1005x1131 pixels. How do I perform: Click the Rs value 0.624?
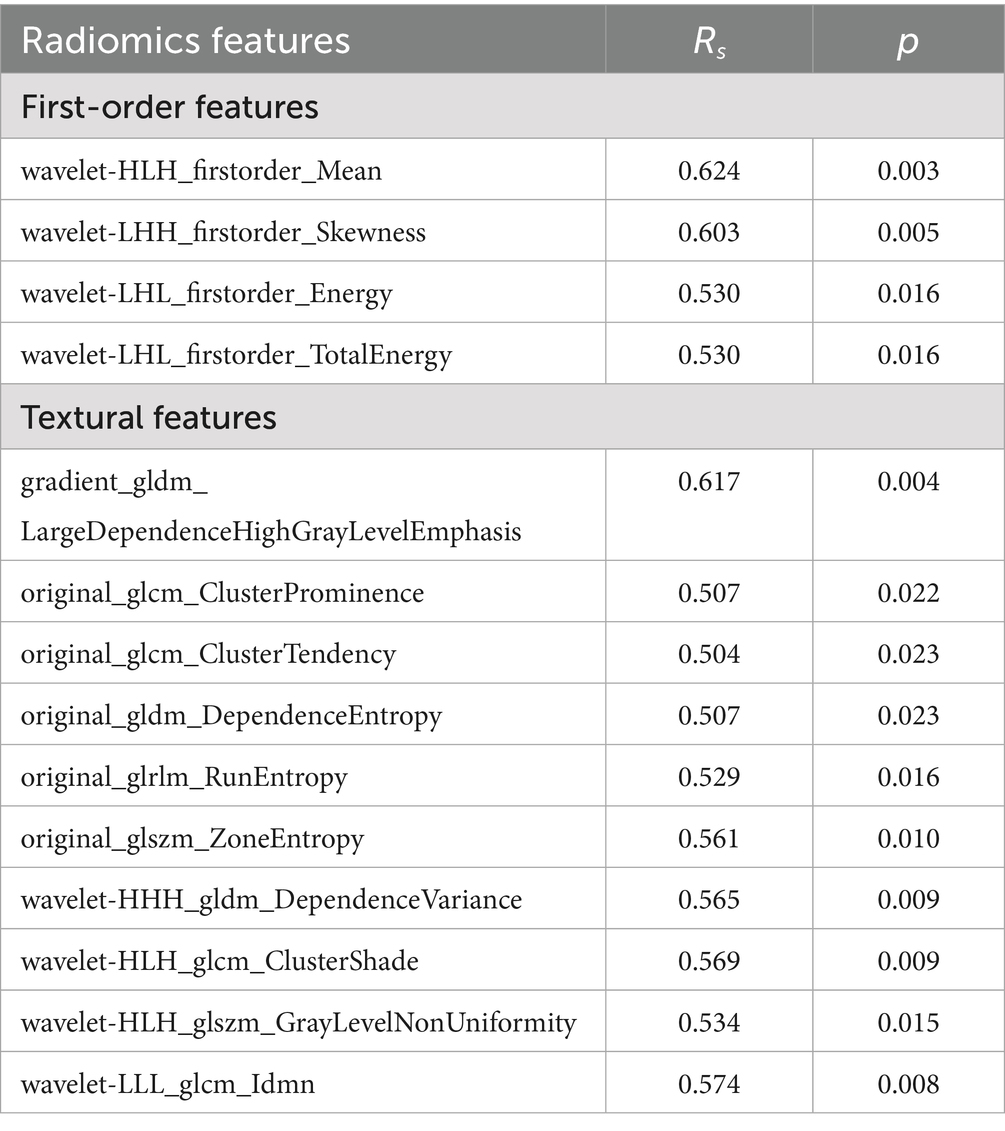pos(709,170)
